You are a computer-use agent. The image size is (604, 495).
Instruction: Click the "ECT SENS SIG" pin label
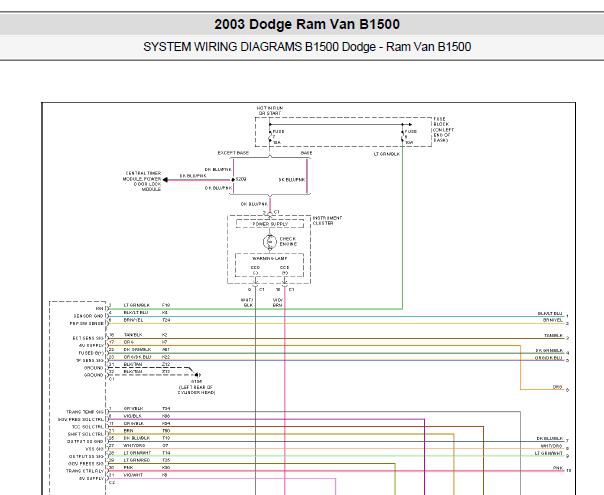(88, 338)
